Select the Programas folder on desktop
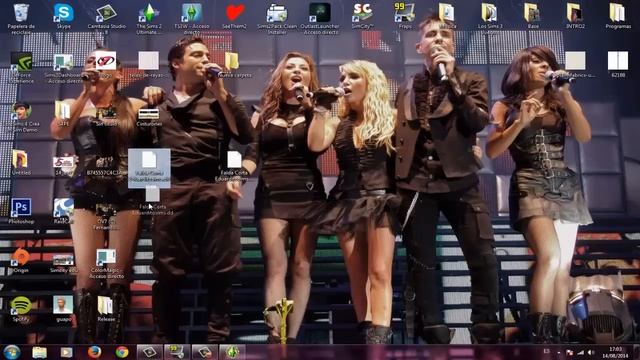This screenshot has height=360, width=640. point(618,16)
